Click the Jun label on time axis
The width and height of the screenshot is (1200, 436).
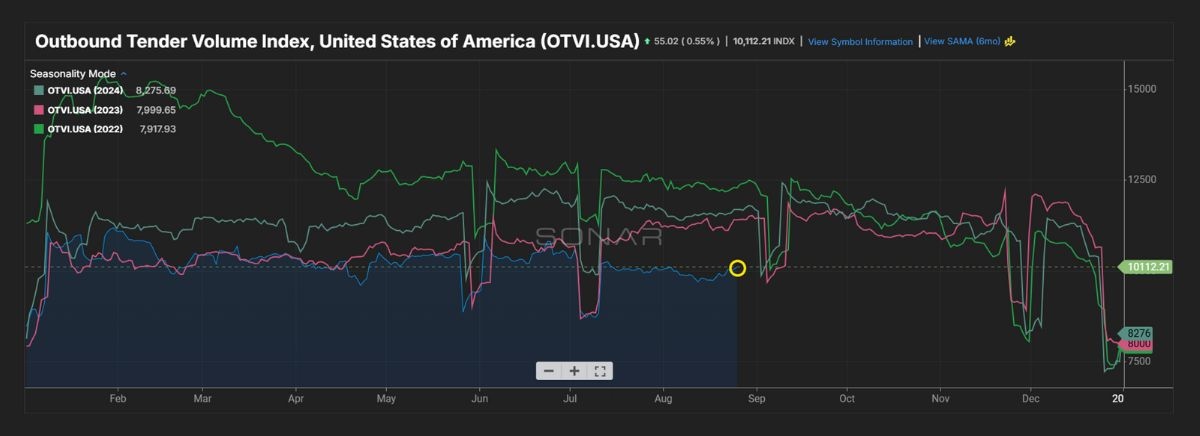[x=478, y=398]
